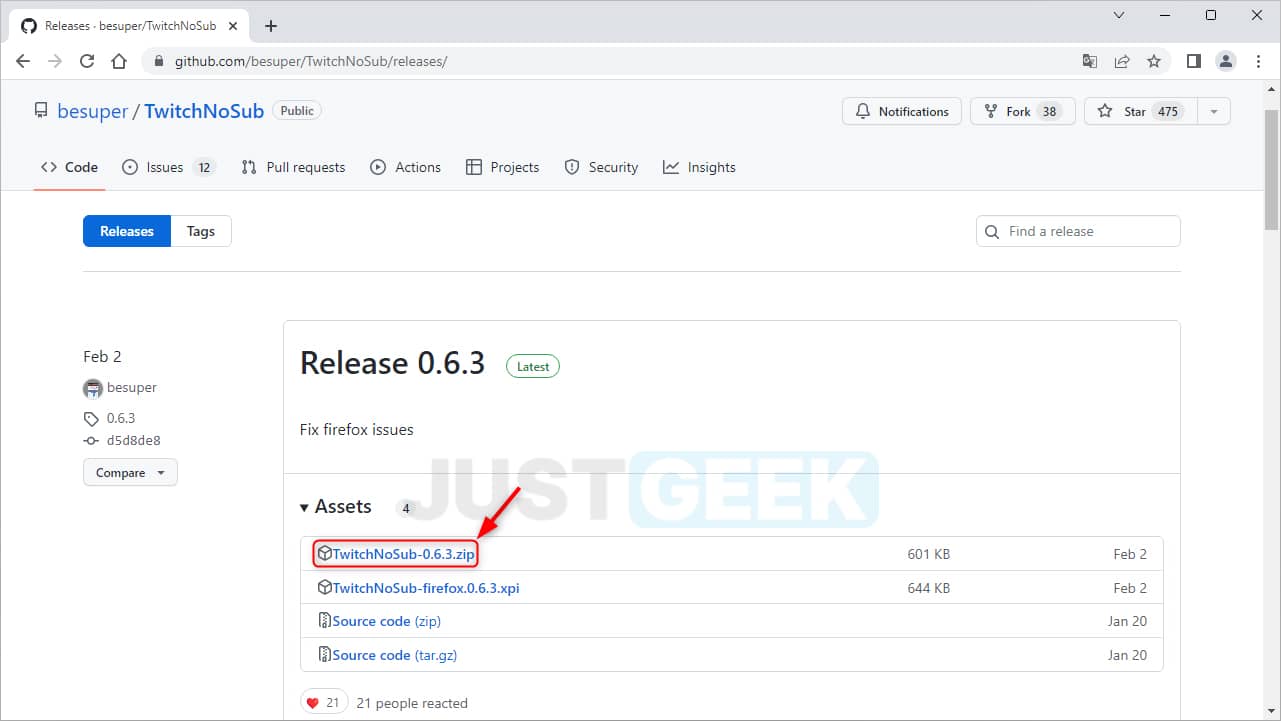Click the Public visibility label
Image resolution: width=1281 pixels, height=721 pixels.
297,111
